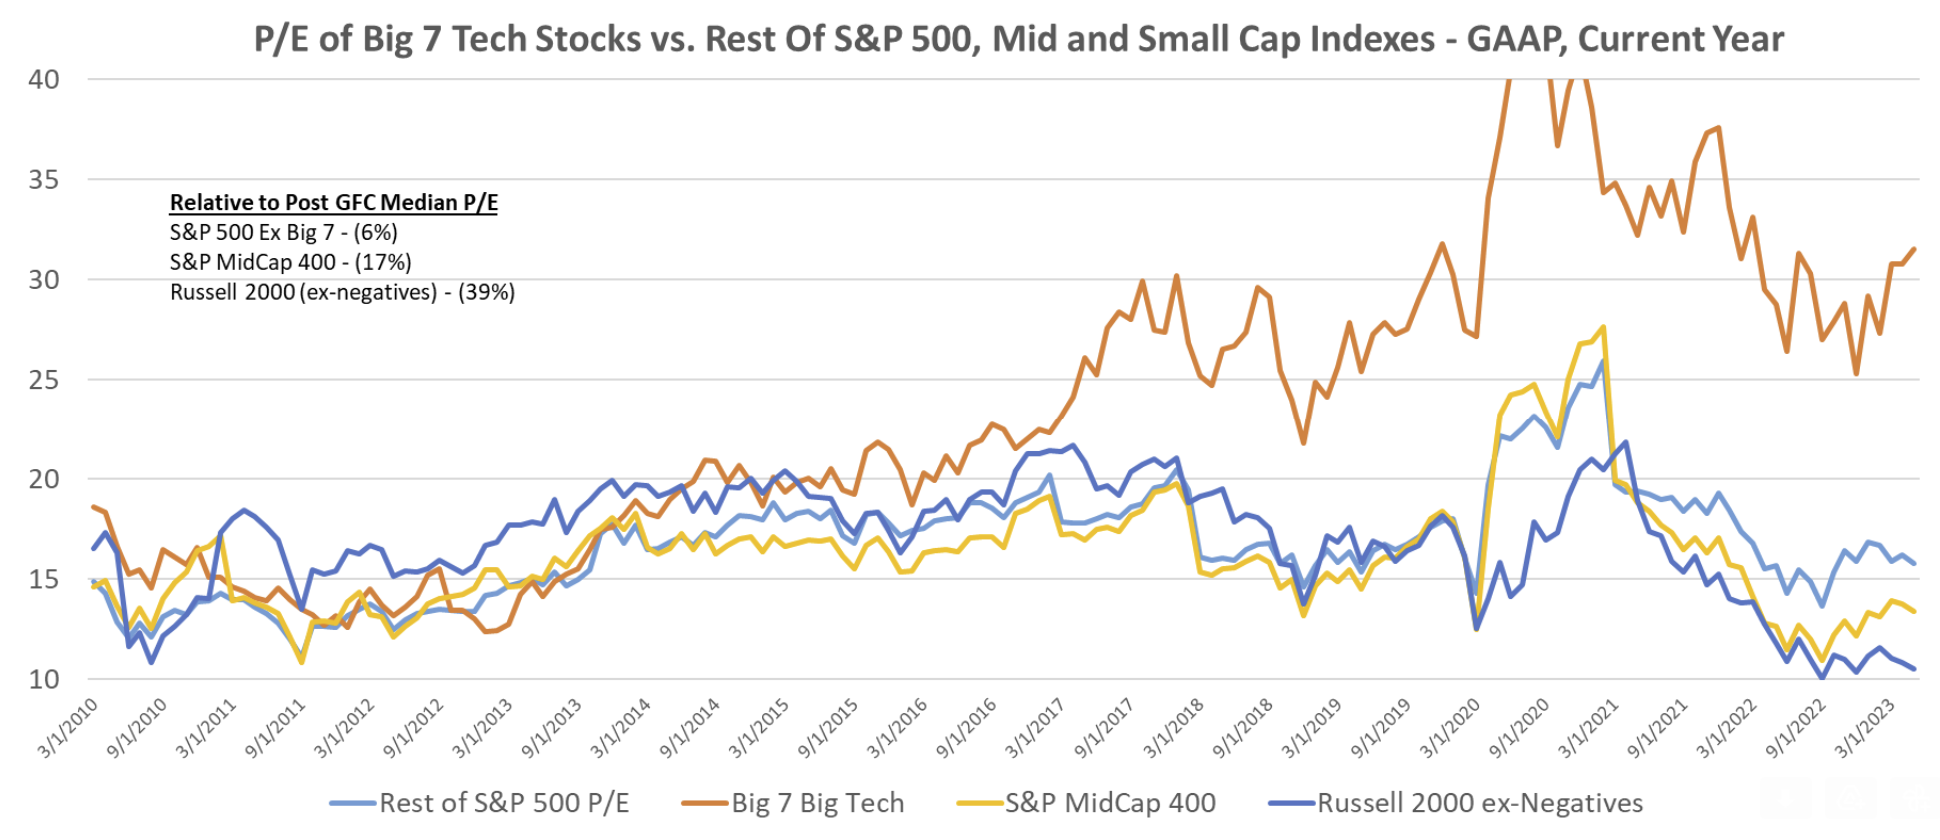Image resolution: width=1940 pixels, height=840 pixels.
Task: Select the 'Rest of S&P 500 P/E' legend label
Action: pyautogui.click(x=504, y=803)
